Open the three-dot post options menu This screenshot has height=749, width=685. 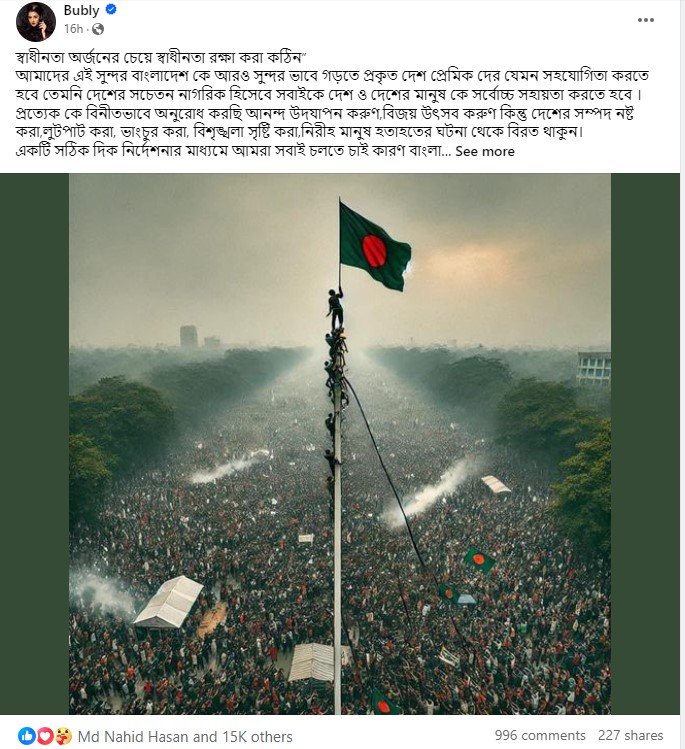645,20
